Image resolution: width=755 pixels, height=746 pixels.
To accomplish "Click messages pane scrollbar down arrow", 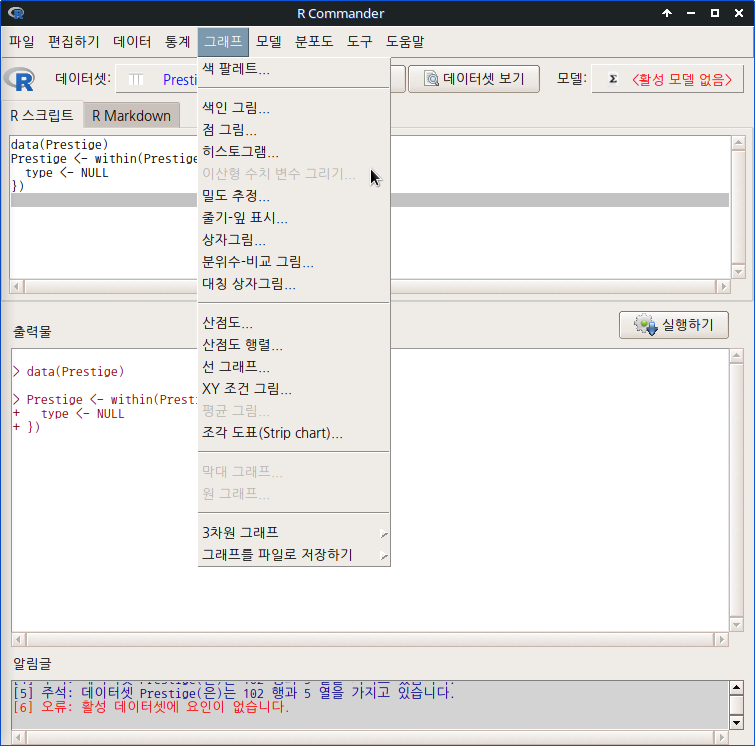I will pyautogui.click(x=736, y=722).
